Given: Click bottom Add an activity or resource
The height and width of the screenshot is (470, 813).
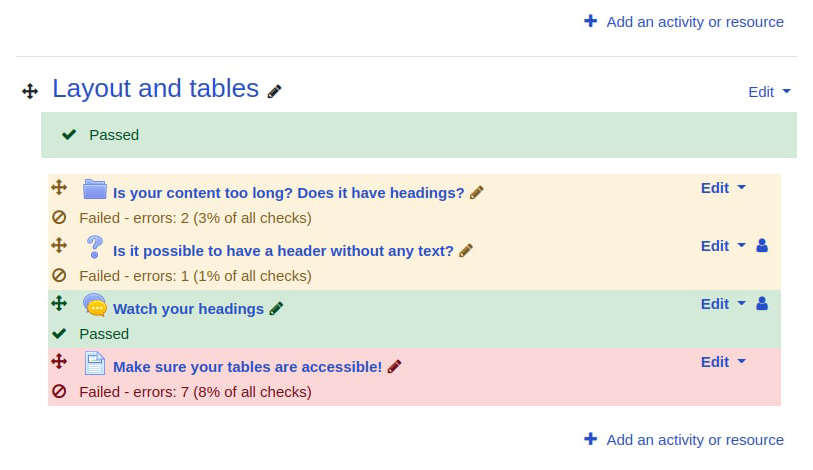Looking at the screenshot, I should point(684,440).
